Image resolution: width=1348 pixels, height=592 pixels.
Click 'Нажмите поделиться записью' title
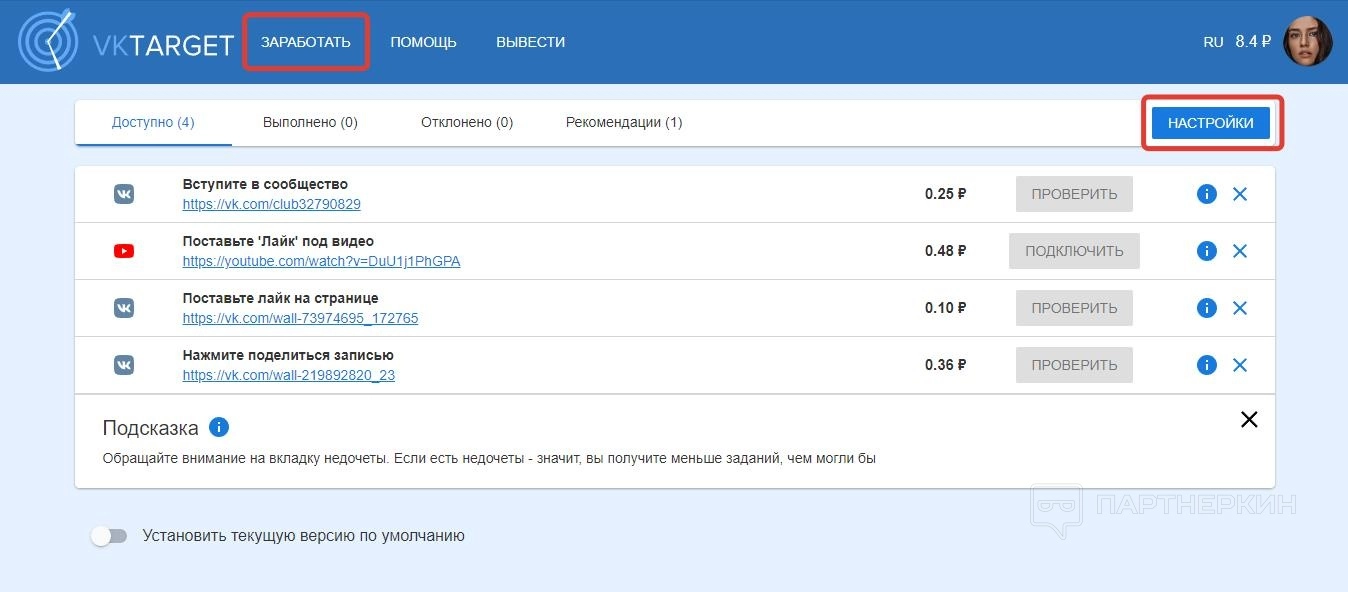click(x=288, y=355)
